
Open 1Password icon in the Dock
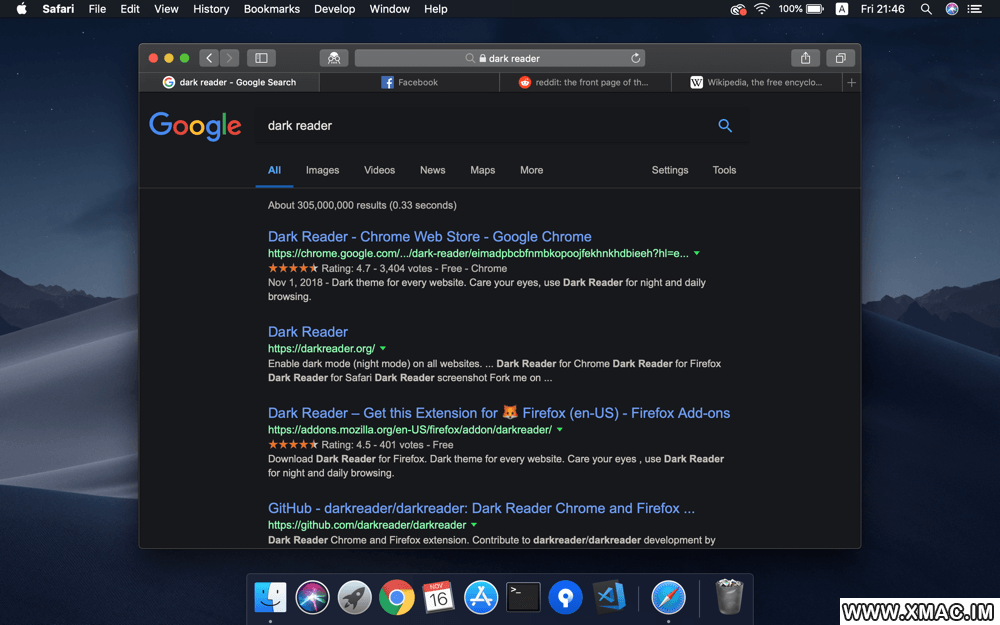(566, 598)
